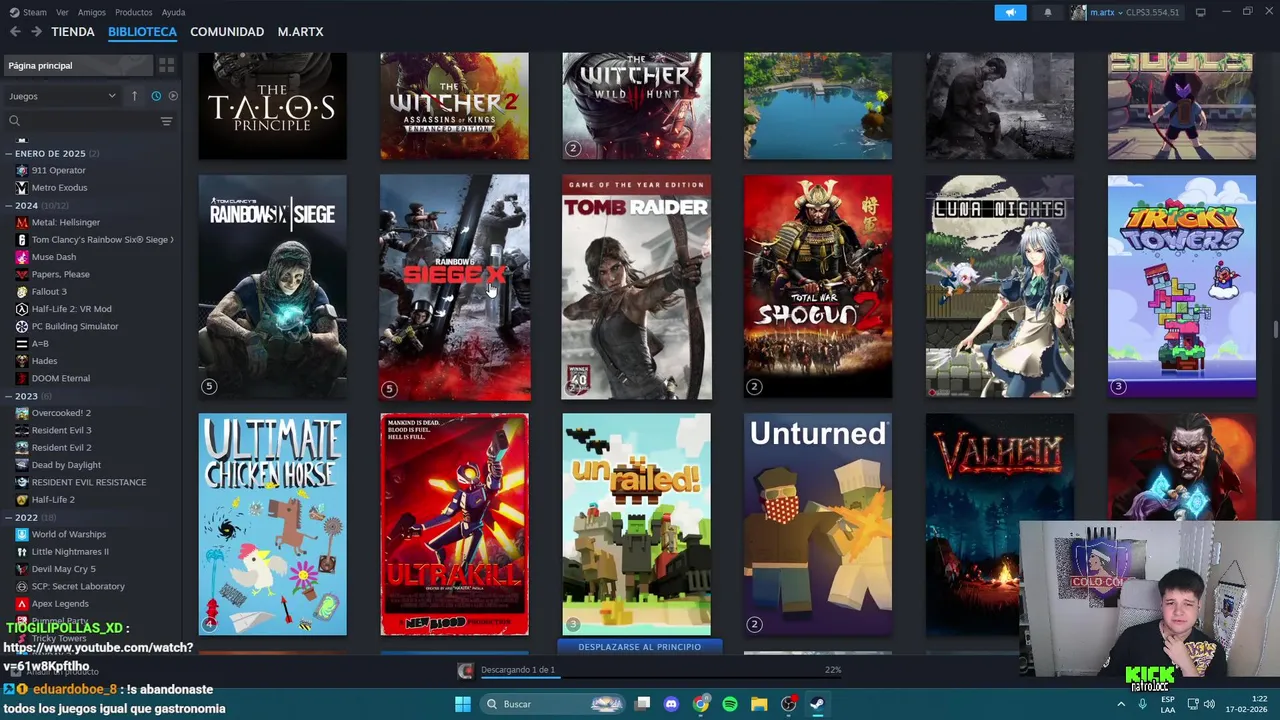Open the Ver menu
Image resolution: width=1280 pixels, height=720 pixels.
click(x=62, y=12)
